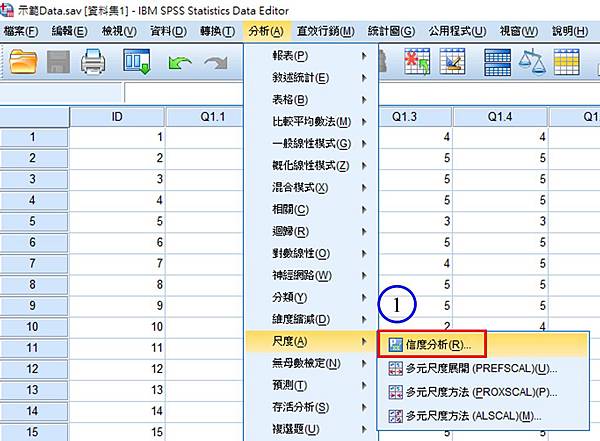Viewport: 600px width, 441px height.
Task: Click the green Undo arrow
Action: [x=180, y=63]
